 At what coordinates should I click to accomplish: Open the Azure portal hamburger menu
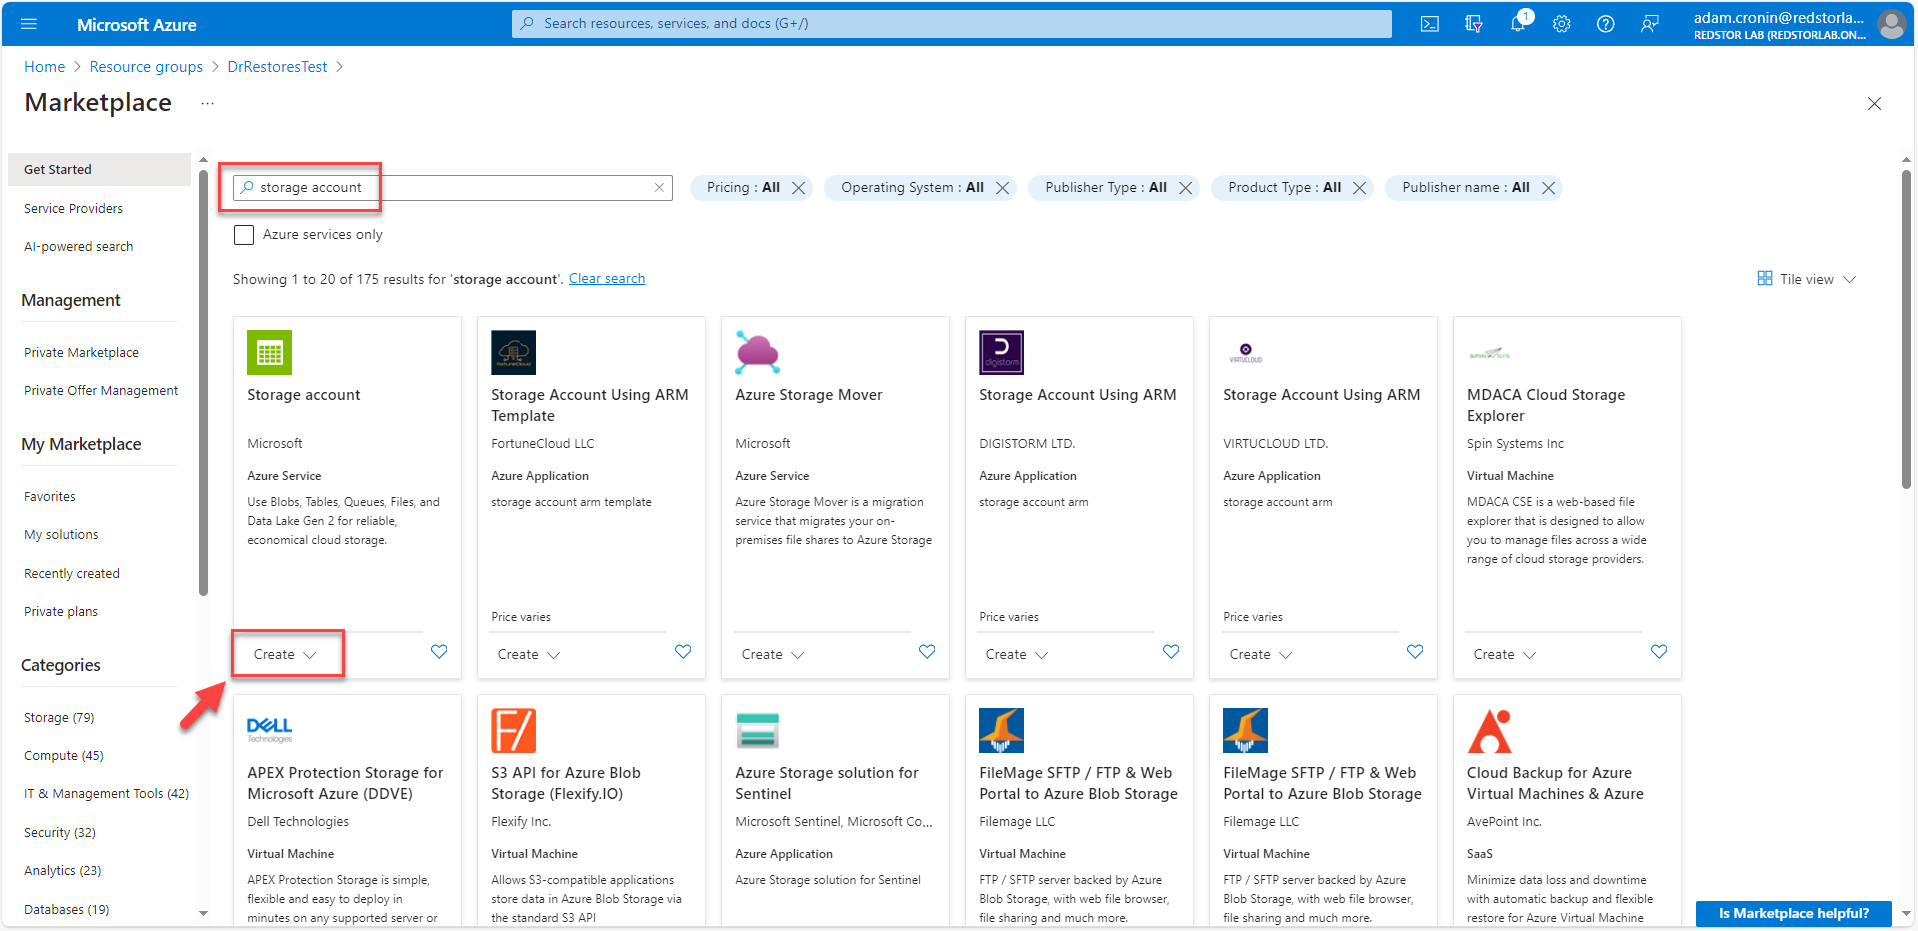click(x=28, y=24)
